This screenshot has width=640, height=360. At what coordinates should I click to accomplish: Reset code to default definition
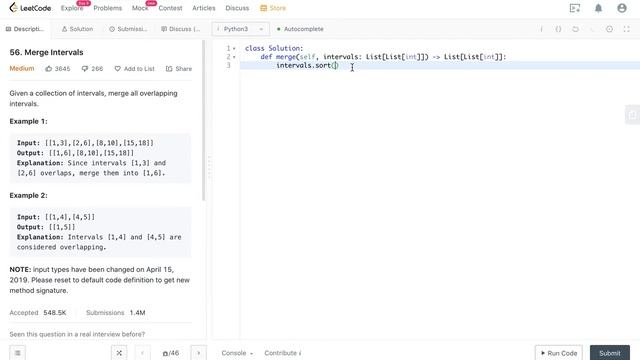(x=576, y=29)
